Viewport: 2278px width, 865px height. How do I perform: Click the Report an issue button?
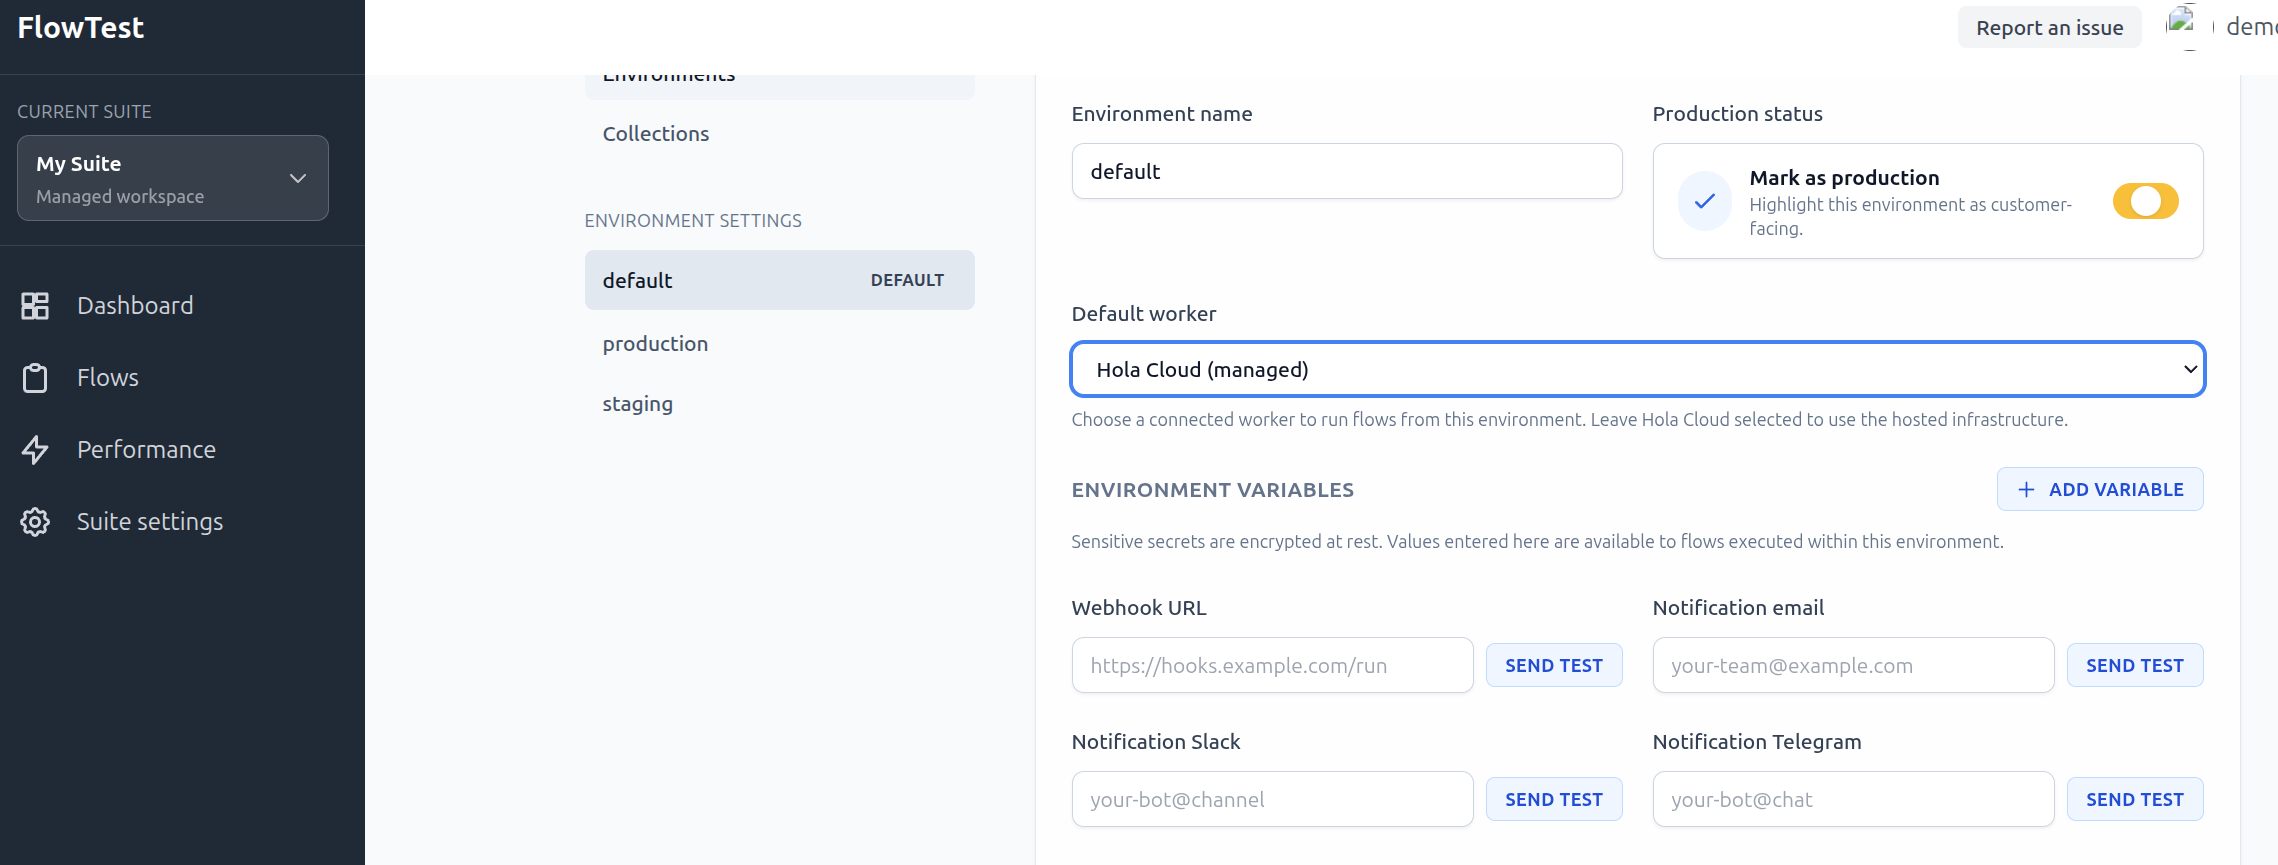tap(2049, 27)
